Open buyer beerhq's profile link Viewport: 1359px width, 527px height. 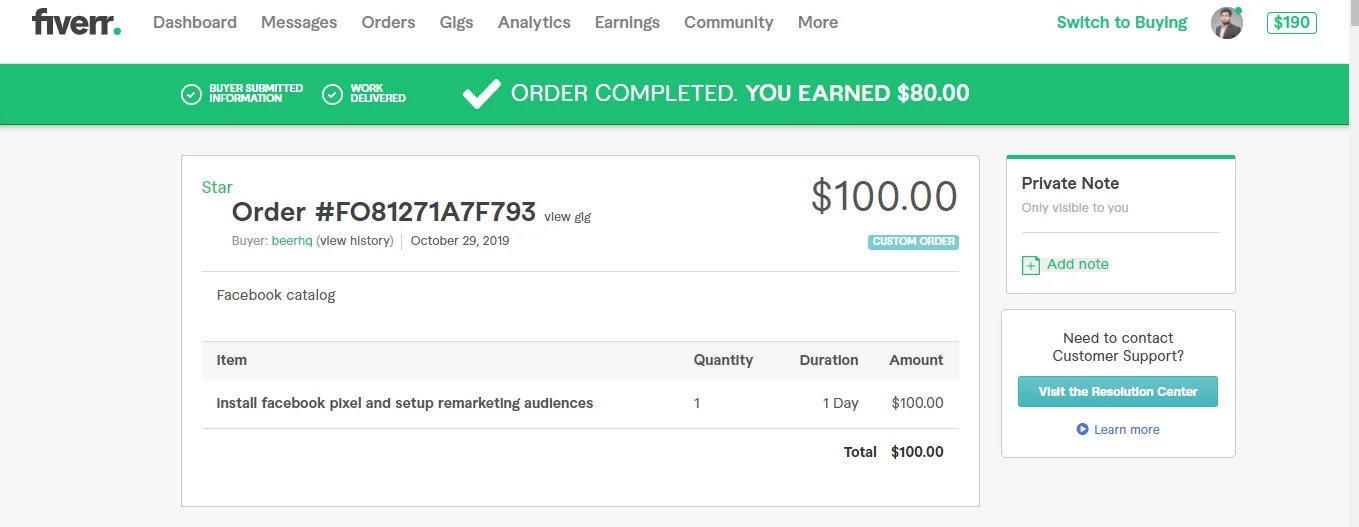[291, 241]
